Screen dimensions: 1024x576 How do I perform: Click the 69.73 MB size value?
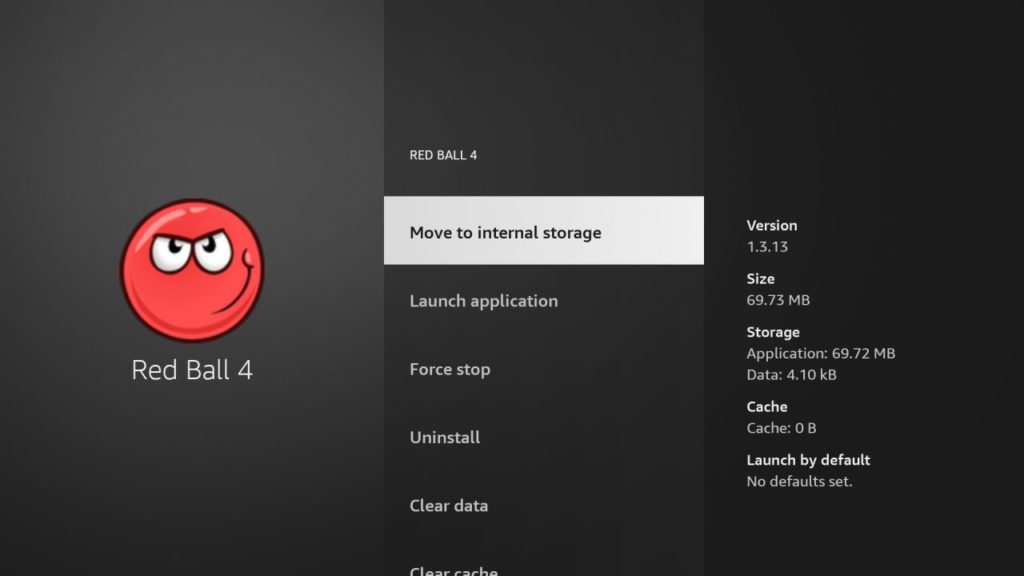[x=778, y=300]
